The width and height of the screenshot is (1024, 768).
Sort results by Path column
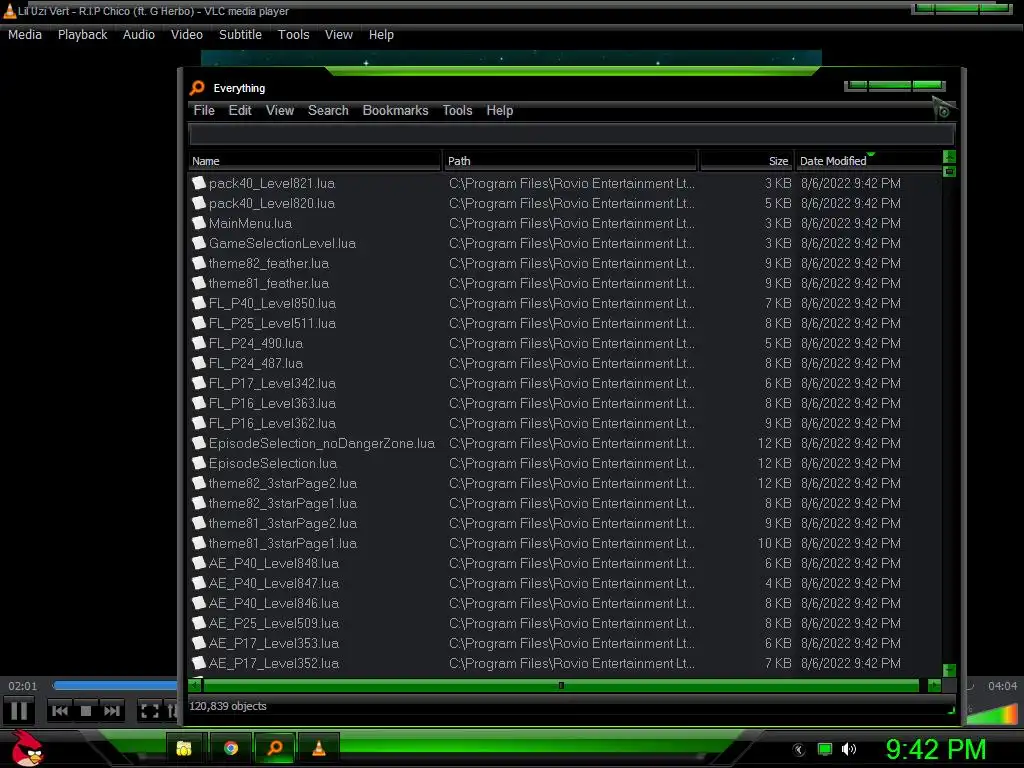click(571, 161)
